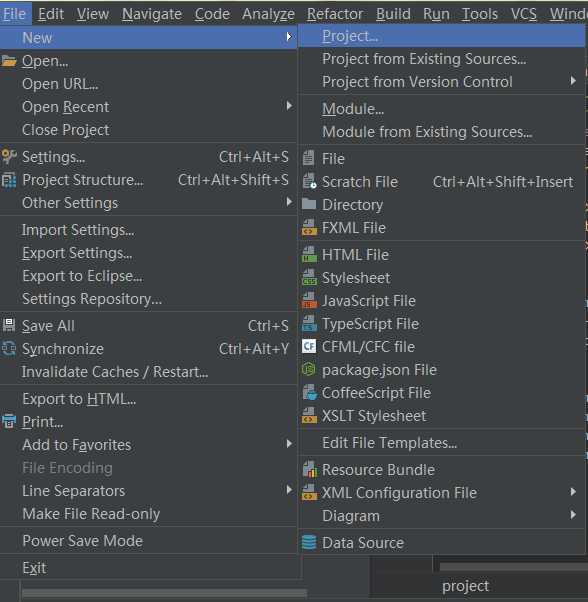
Task: Expand the Other Settings submenu arrow
Action: tap(289, 202)
